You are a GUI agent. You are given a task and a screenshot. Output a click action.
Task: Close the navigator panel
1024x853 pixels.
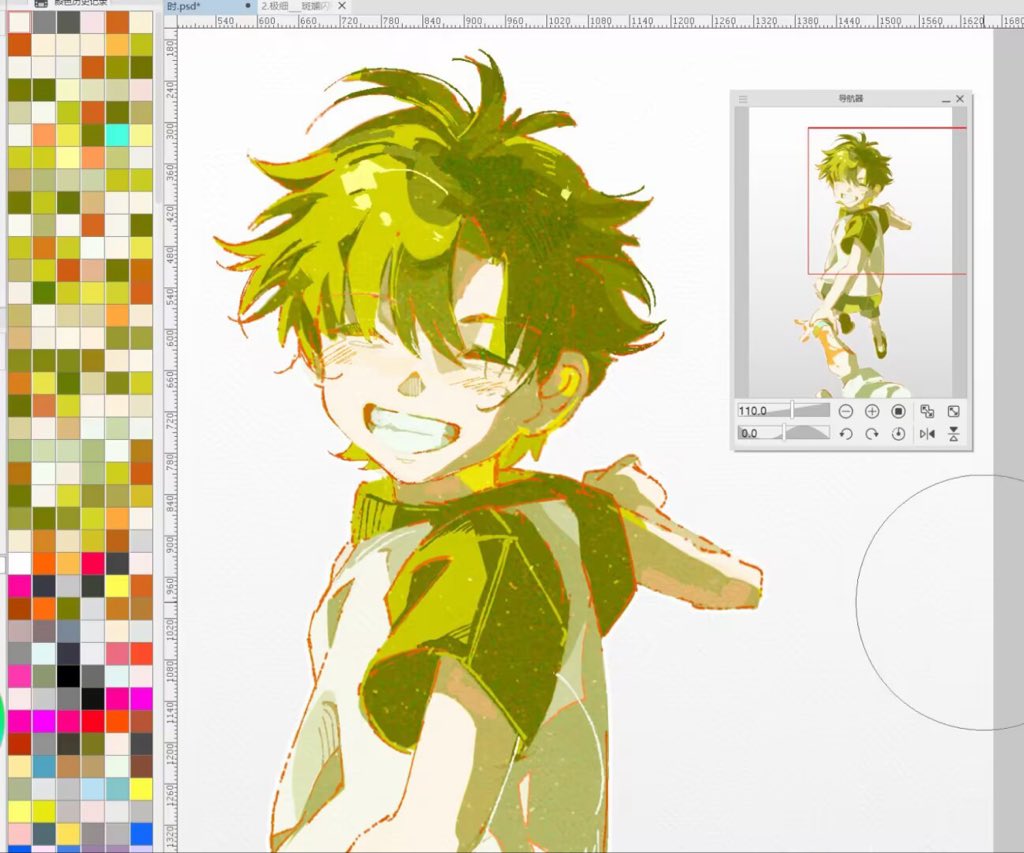coord(960,99)
